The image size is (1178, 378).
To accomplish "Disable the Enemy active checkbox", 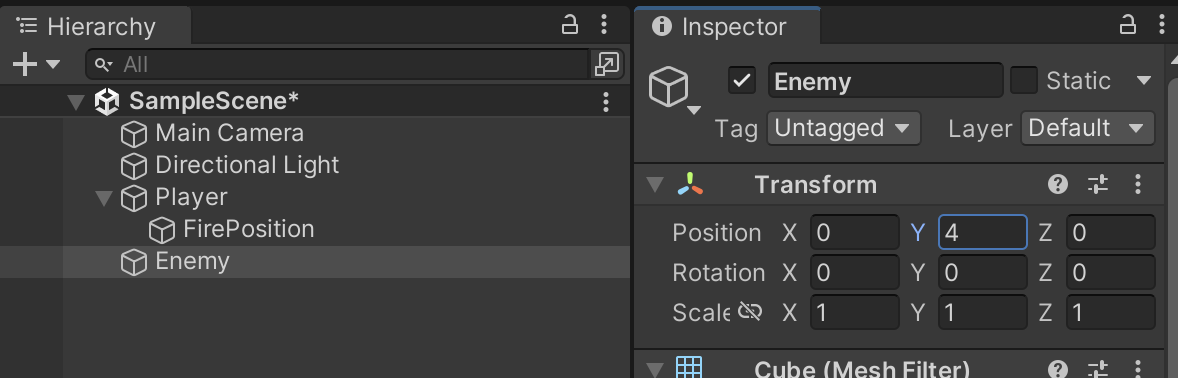I will point(742,80).
